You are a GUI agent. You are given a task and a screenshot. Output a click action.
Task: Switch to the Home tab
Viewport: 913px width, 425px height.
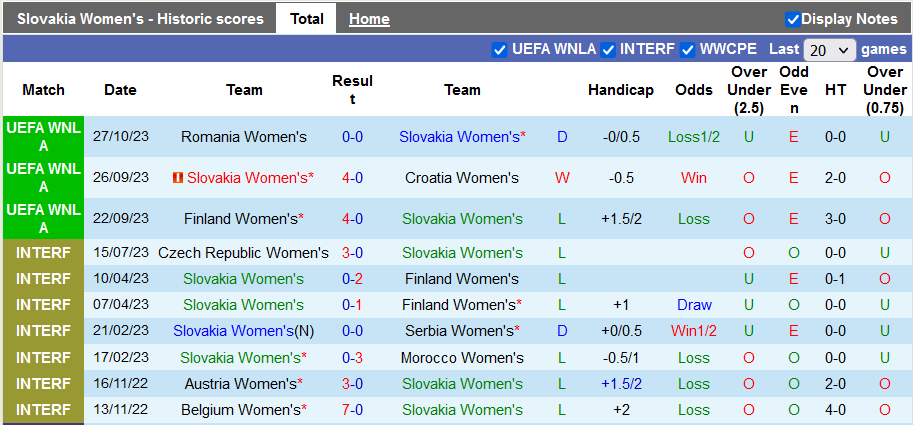click(x=369, y=19)
